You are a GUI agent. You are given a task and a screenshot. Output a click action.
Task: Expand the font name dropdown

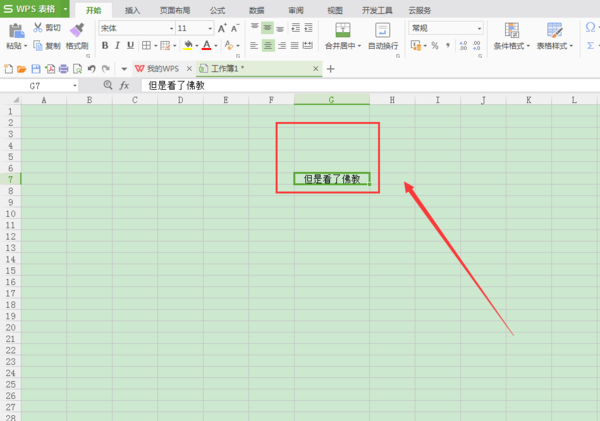pyautogui.click(x=171, y=29)
